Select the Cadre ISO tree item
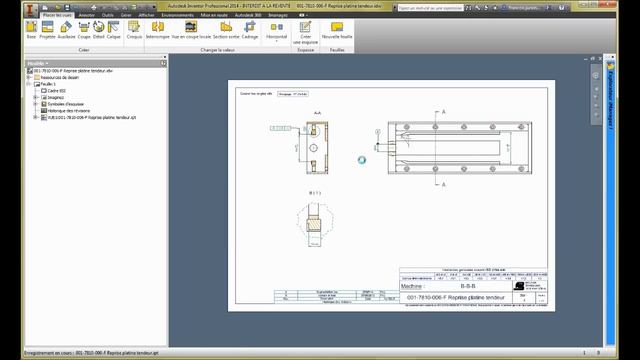This screenshot has height=360, width=640. pos(56,91)
